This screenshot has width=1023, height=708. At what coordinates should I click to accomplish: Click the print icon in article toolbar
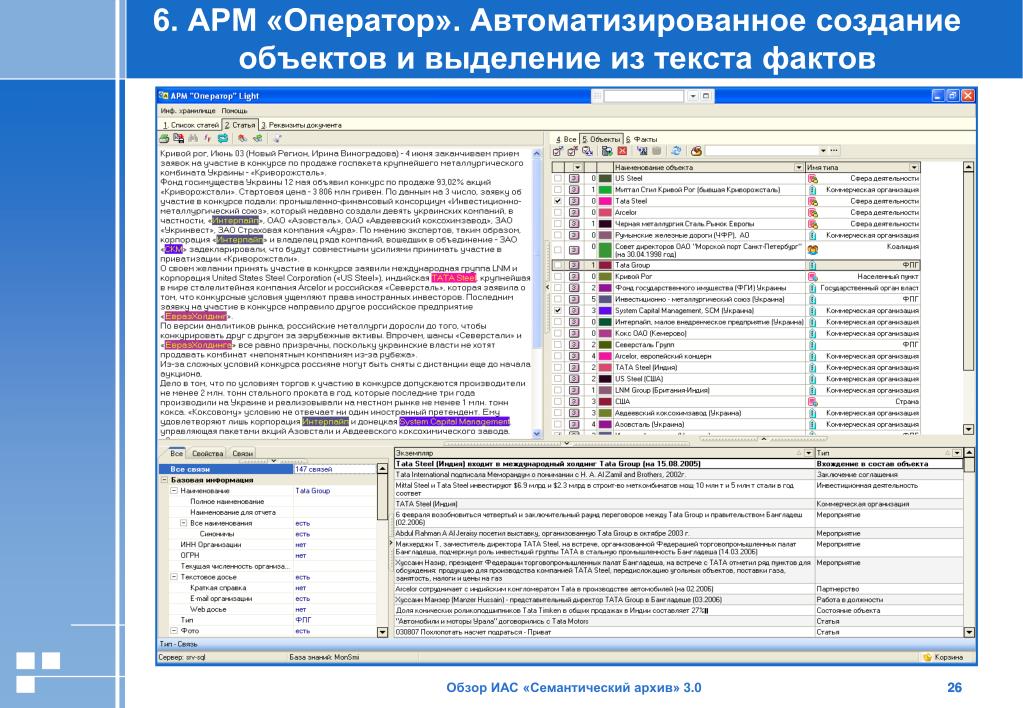(x=164, y=138)
